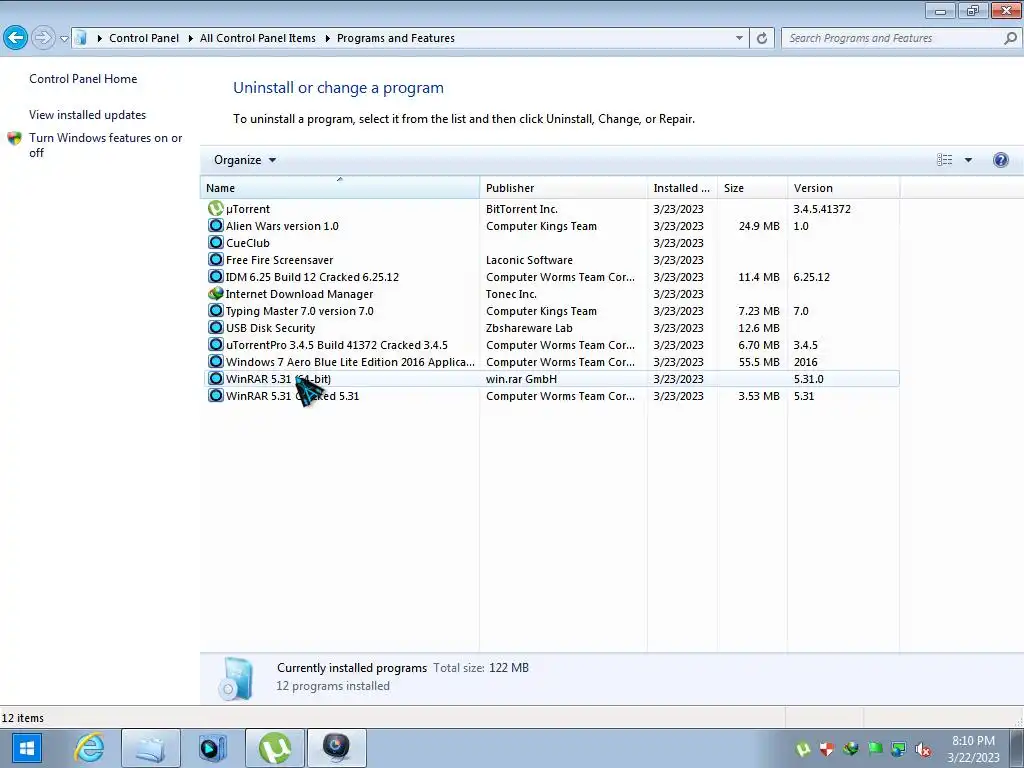Open the file explorer taskbar icon
Viewport: 1024px width, 768px height.
[151, 748]
